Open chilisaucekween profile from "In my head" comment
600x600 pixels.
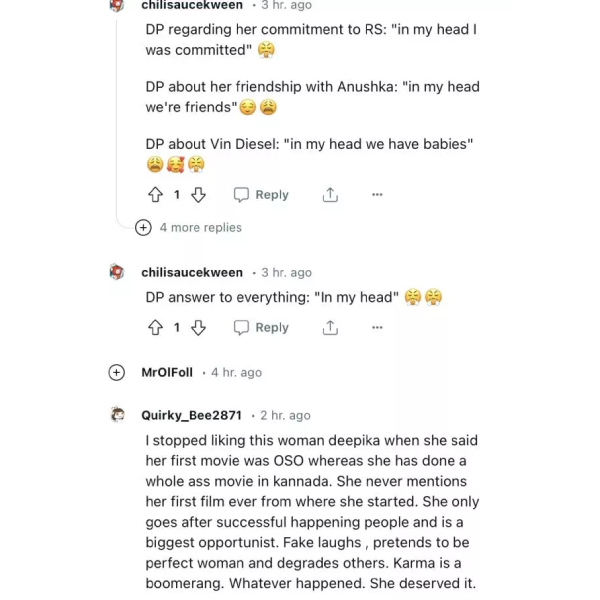(x=192, y=272)
